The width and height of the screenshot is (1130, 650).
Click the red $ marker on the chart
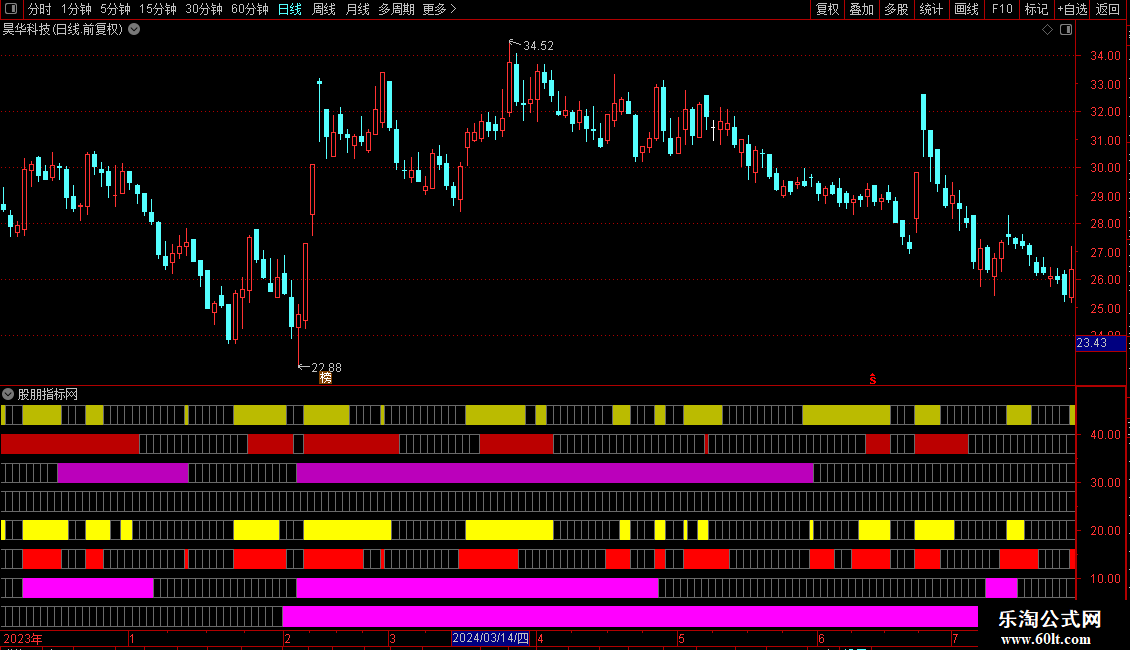(873, 379)
